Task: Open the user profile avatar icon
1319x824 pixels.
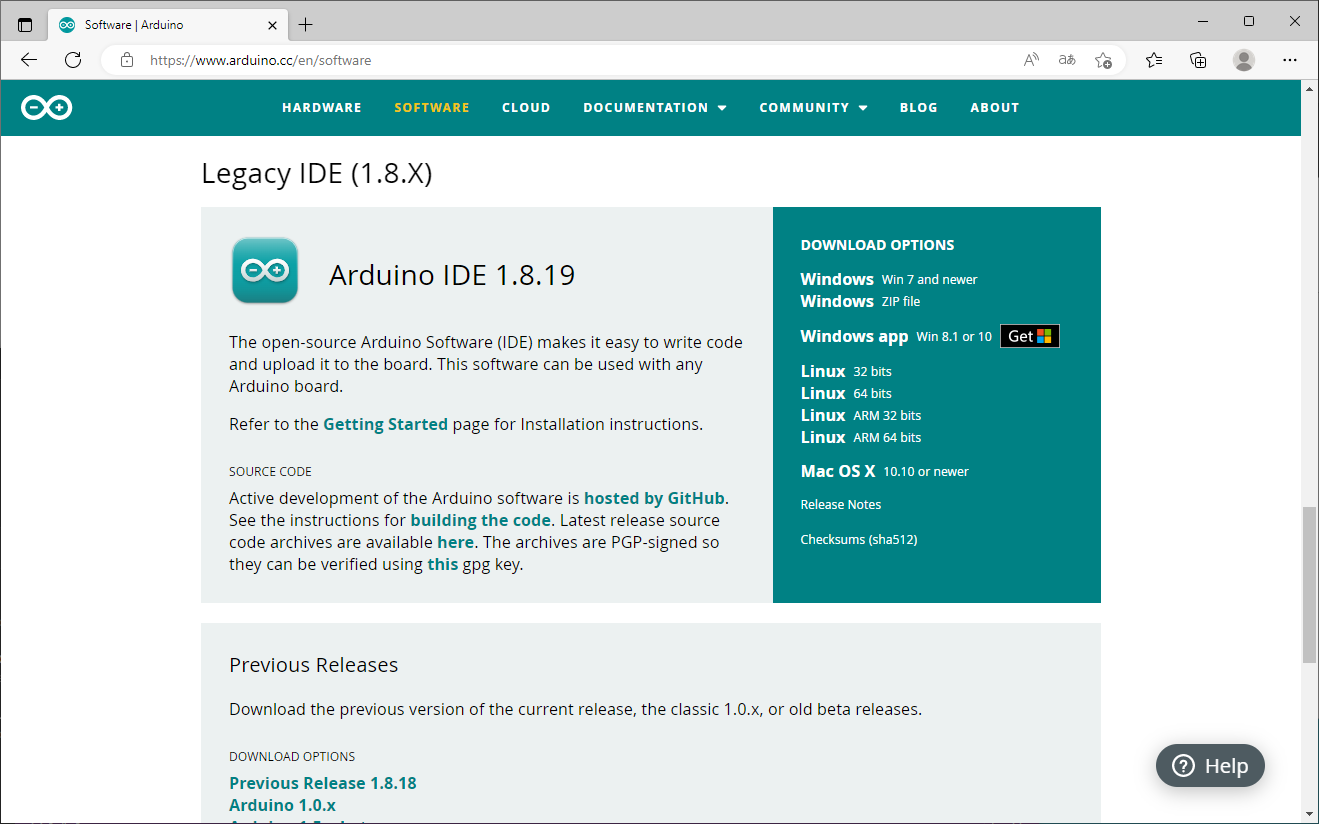Action: [1244, 60]
